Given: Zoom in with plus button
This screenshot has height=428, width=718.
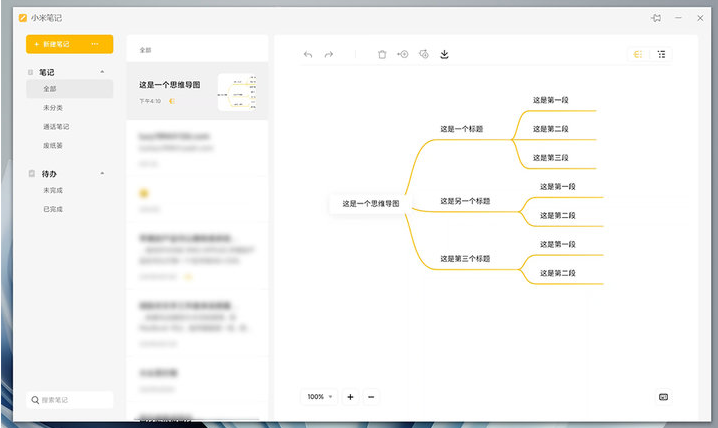Looking at the screenshot, I should [350, 397].
